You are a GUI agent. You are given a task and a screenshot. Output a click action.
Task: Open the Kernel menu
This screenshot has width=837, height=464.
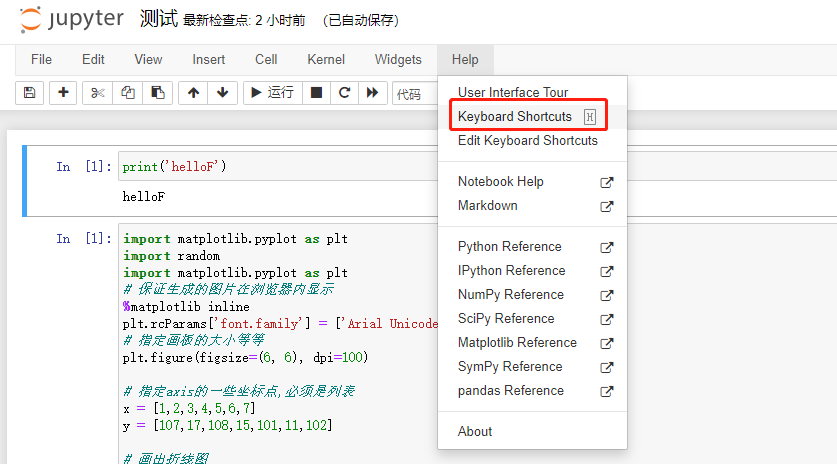[326, 59]
